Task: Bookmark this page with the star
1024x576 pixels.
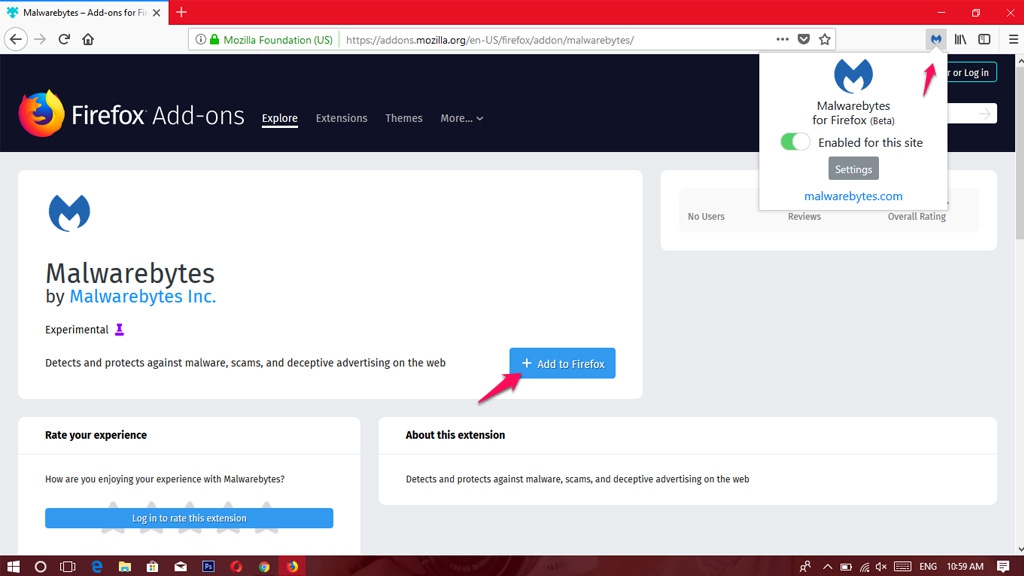Action: tap(825, 39)
